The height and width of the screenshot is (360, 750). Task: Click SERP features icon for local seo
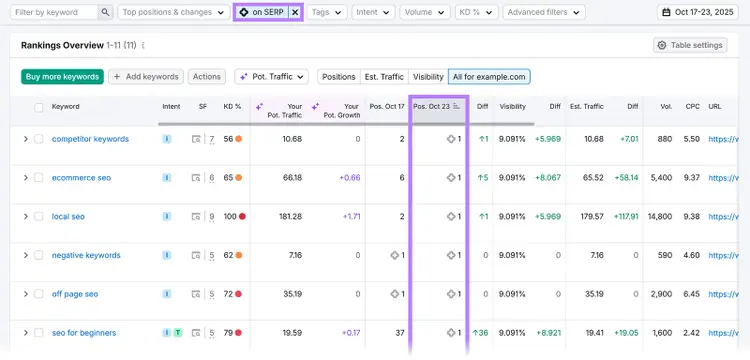pyautogui.click(x=196, y=217)
